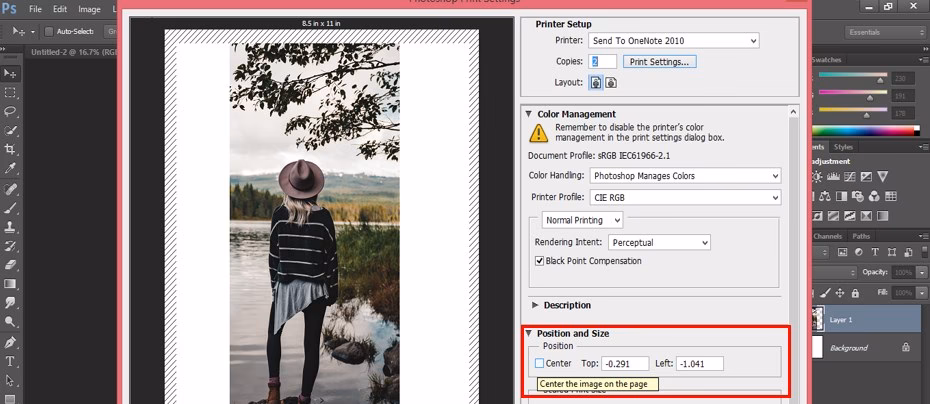Select the Rectangular Marquee tool

tap(11, 93)
